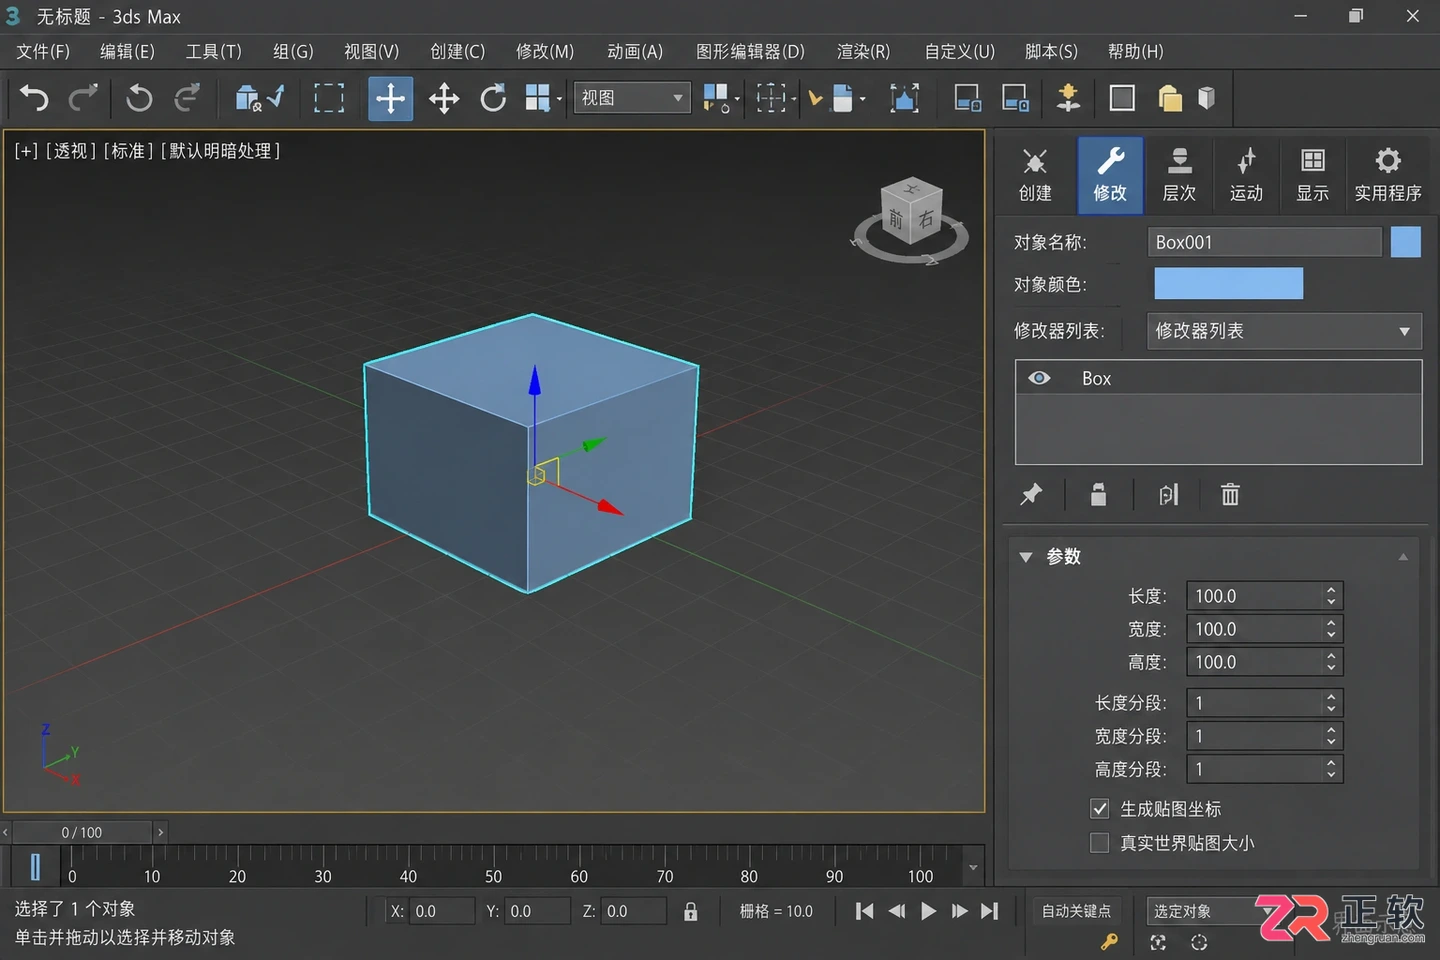The image size is (1440, 960).
Task: Enable 真实世界贴图大小 checkbox
Action: (1099, 843)
